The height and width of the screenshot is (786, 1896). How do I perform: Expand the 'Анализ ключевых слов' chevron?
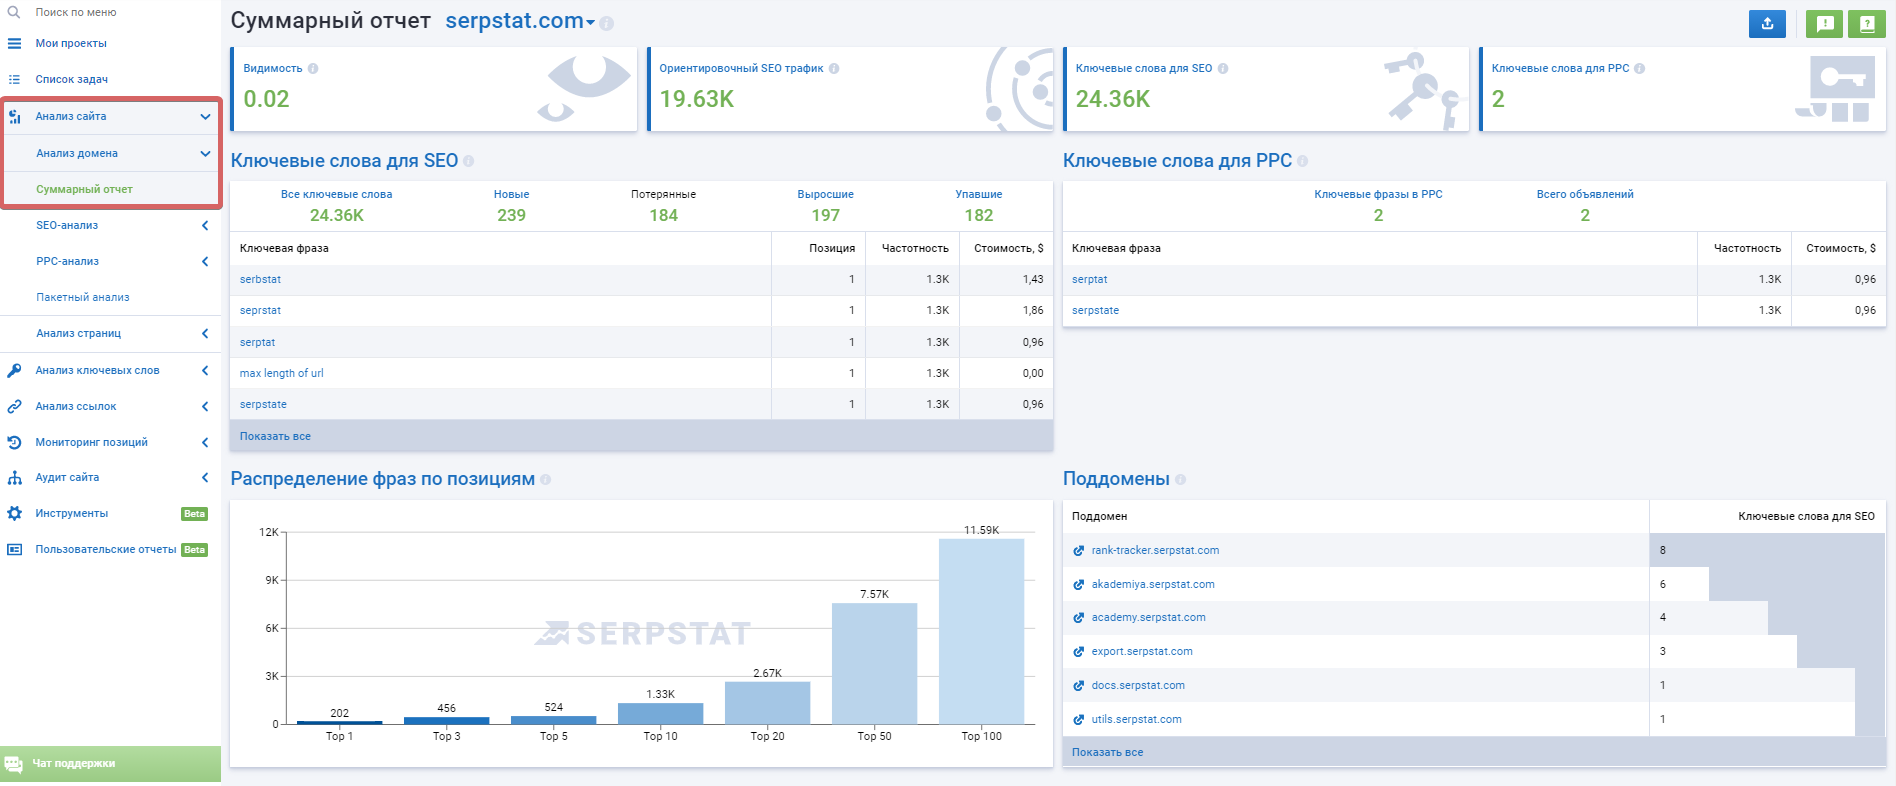[x=205, y=370]
